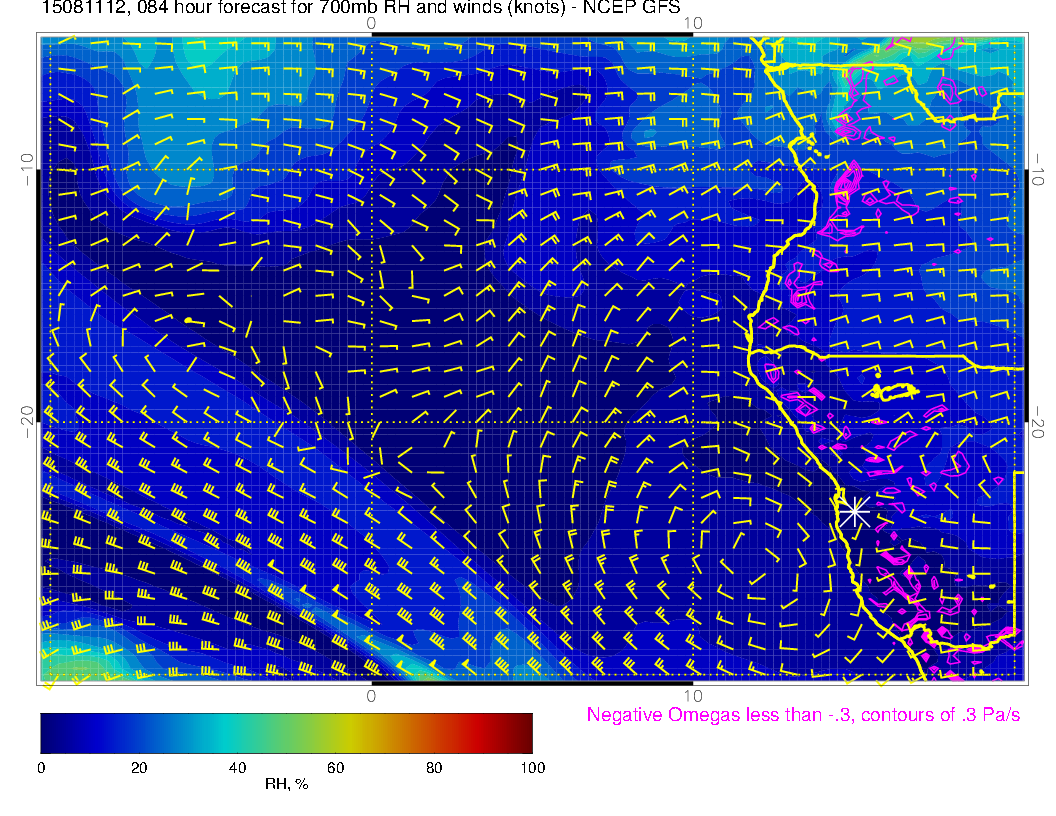Click the left axis latitude label -10
This screenshot has height=816, width=1056.
tap(26, 169)
